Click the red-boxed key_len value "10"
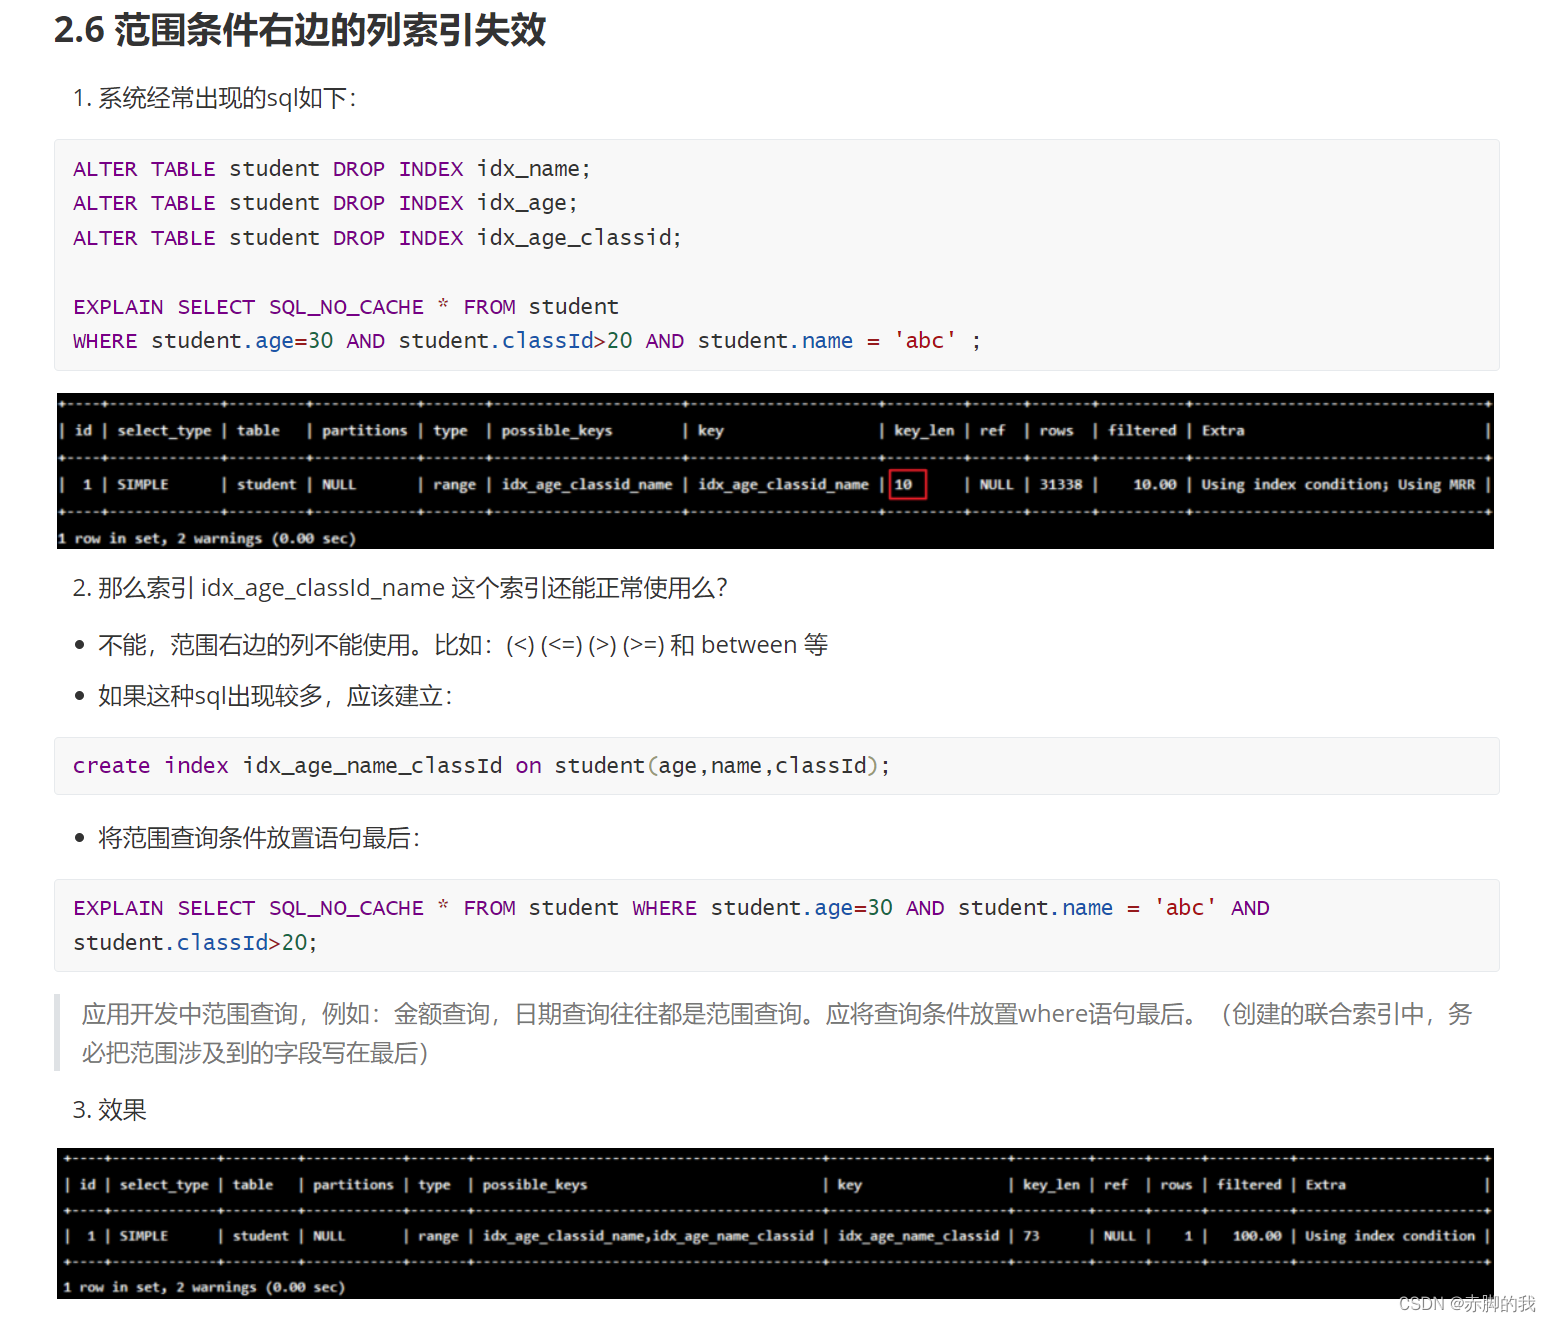 pyautogui.click(x=907, y=485)
